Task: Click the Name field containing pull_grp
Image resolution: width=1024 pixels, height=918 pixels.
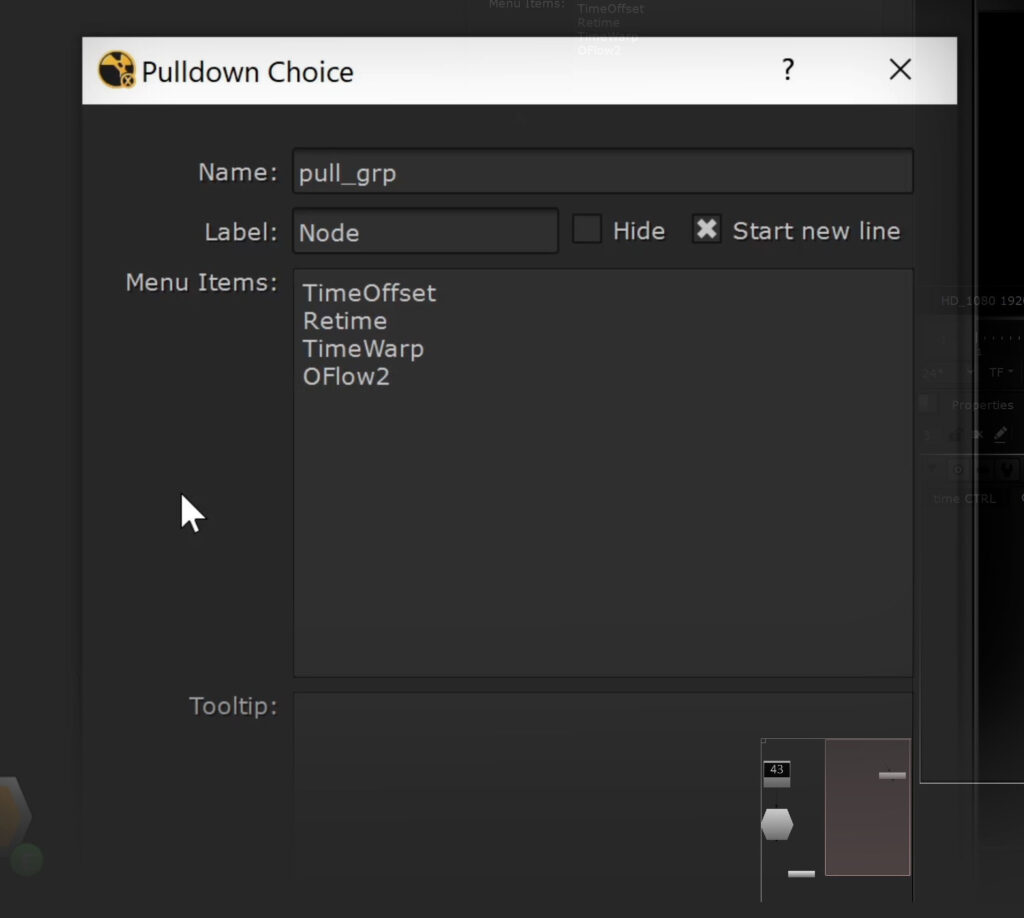Action: 602,172
